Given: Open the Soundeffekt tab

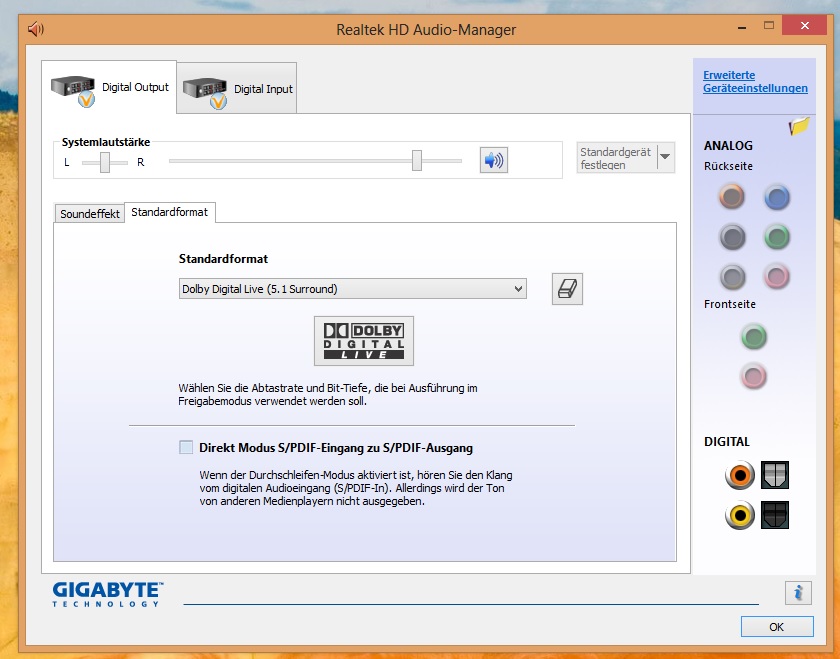Looking at the screenshot, I should [x=89, y=214].
